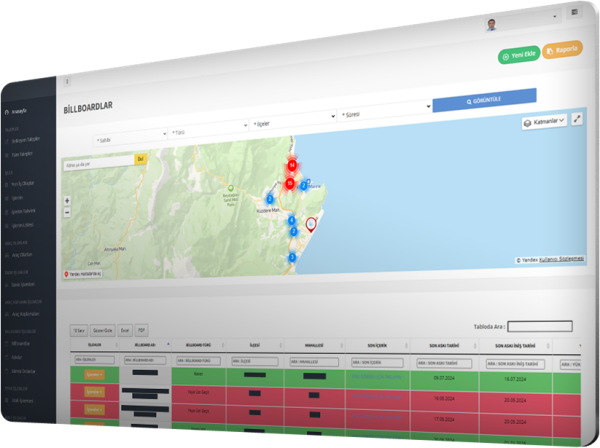Click the map zoom in plus button
This screenshot has width=600, height=448.
click(67, 200)
